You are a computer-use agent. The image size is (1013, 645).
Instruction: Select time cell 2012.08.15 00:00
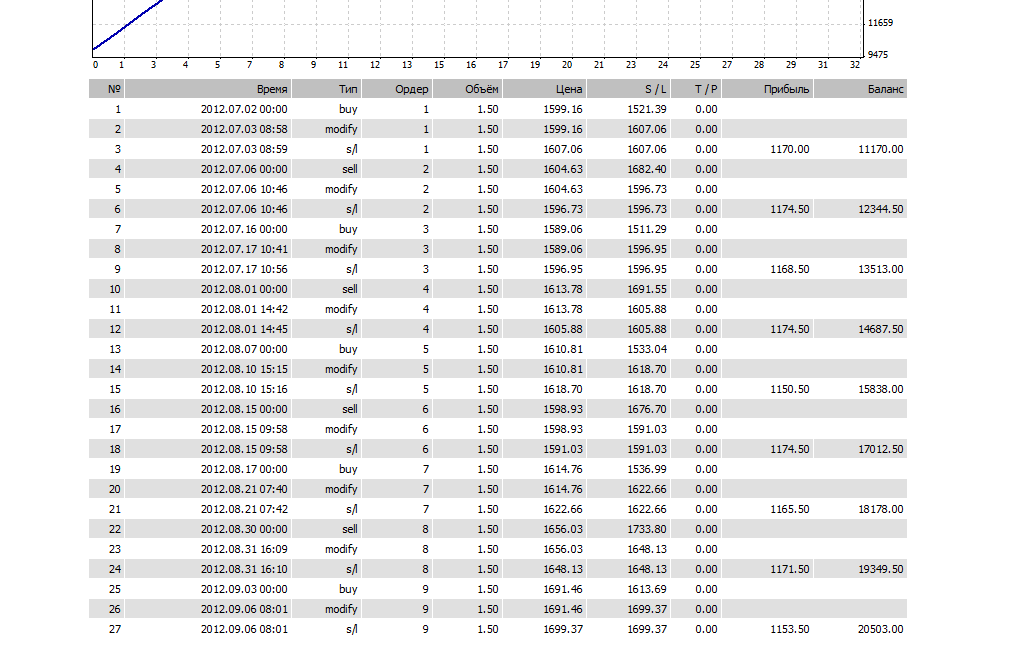[244, 410]
